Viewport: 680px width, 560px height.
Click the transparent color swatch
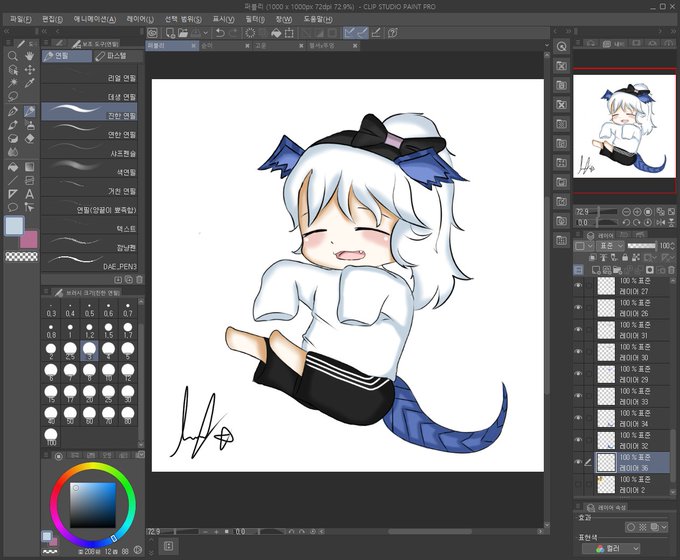[x=21, y=257]
